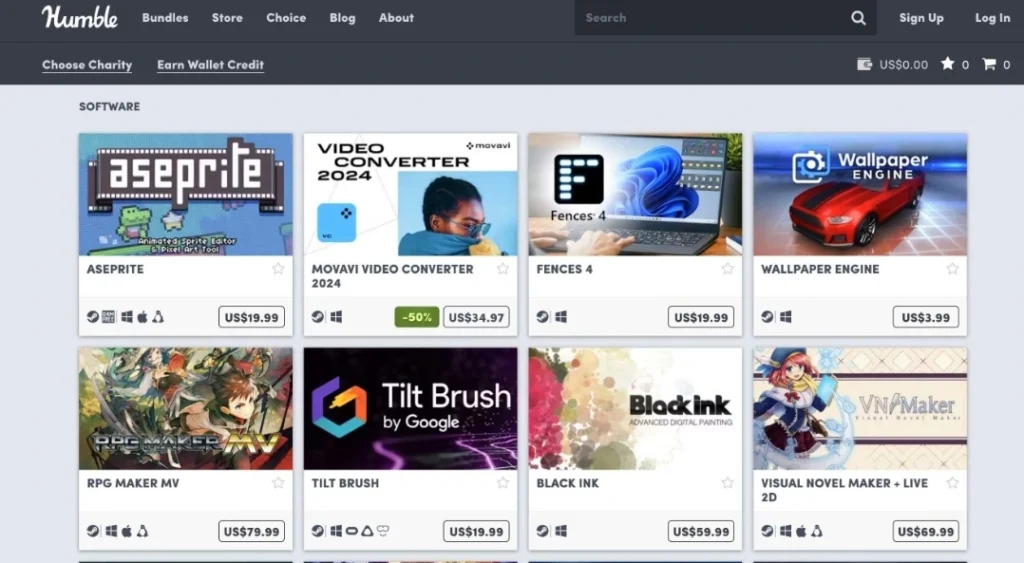Click the -50% discount badge on Movavi
The height and width of the screenshot is (563, 1024).
point(417,317)
